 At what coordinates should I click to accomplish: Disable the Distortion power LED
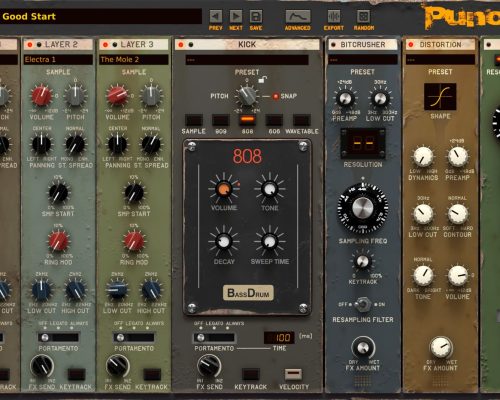tap(411, 45)
